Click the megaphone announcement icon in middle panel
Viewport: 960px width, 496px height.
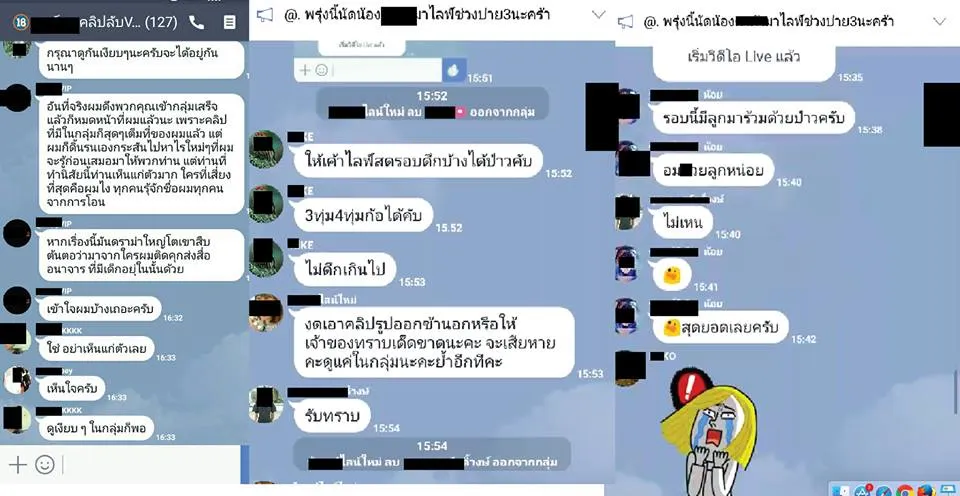point(265,15)
